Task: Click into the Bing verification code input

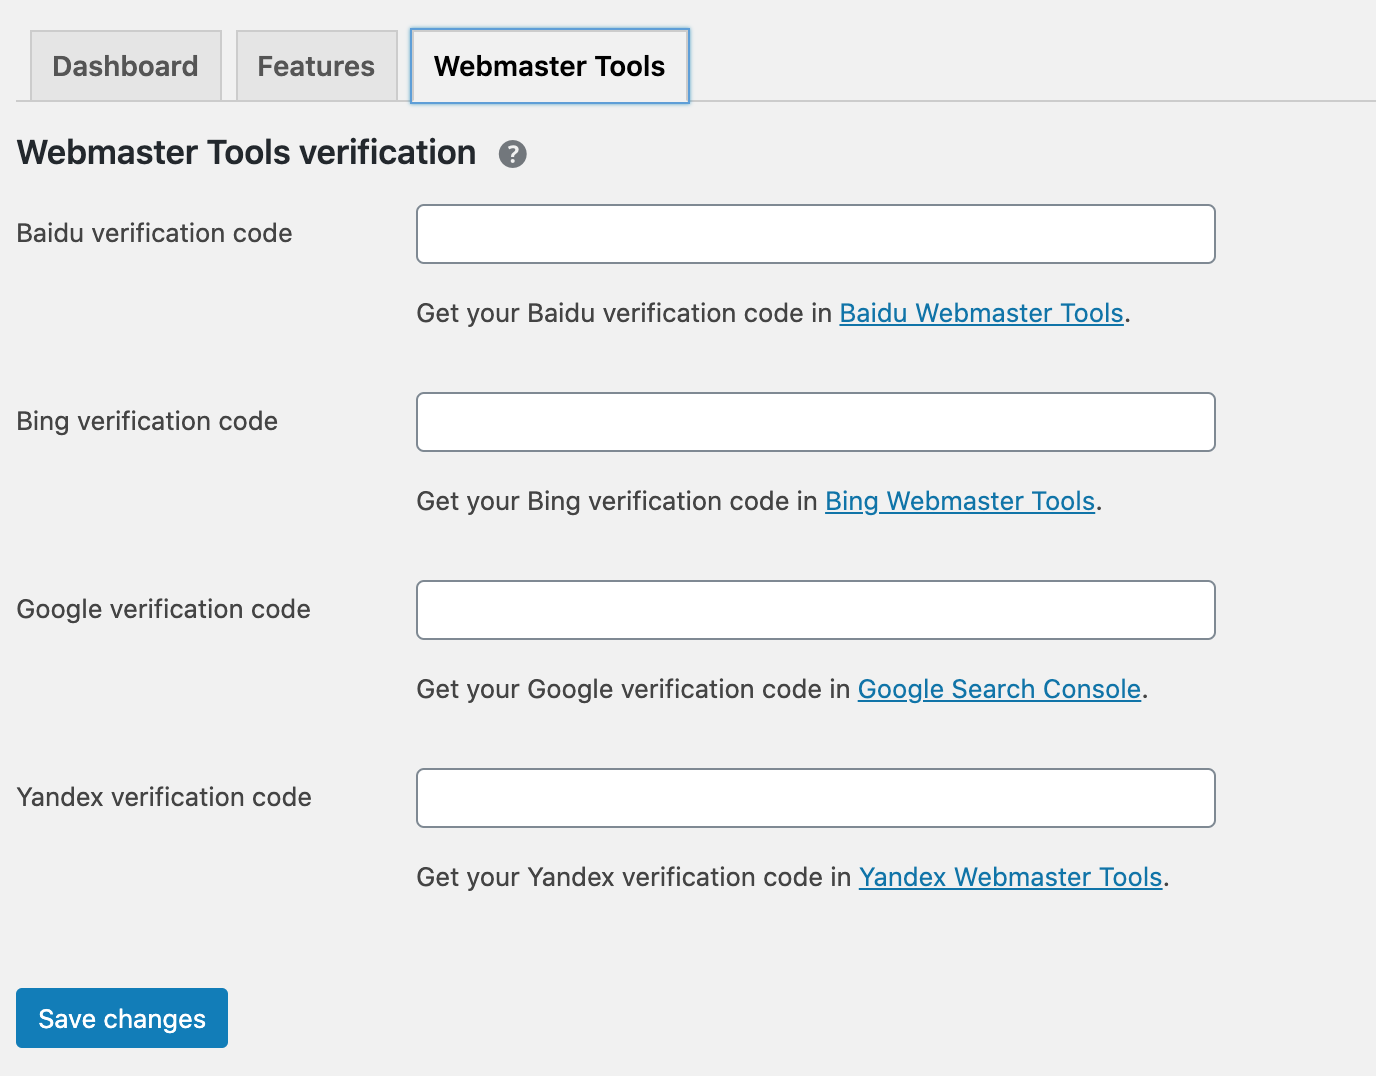Action: [815, 422]
